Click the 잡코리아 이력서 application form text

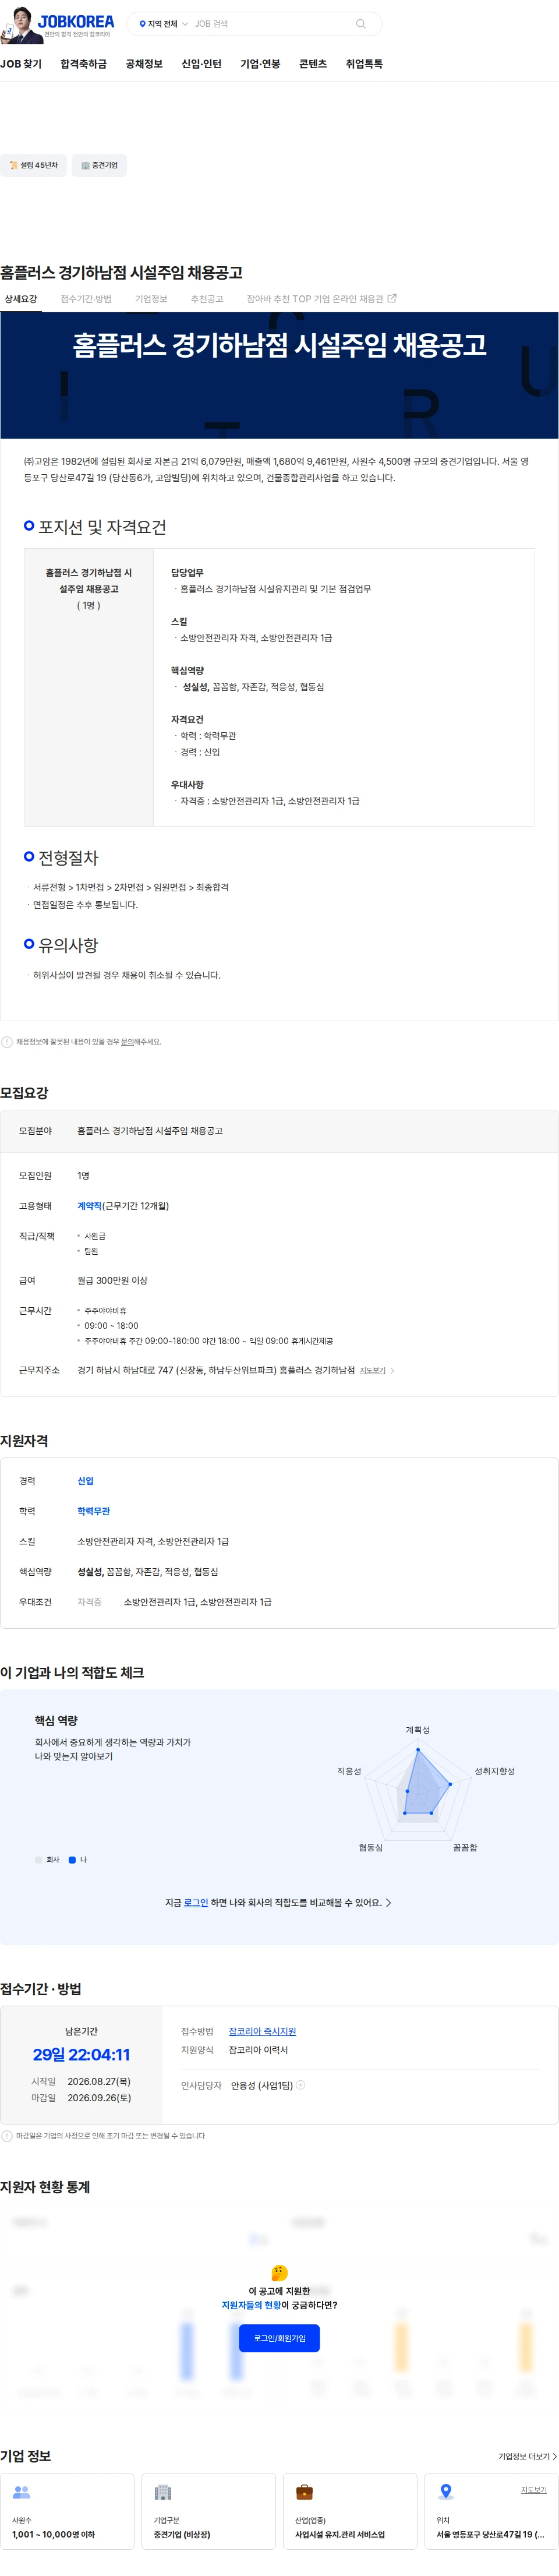point(258,2050)
